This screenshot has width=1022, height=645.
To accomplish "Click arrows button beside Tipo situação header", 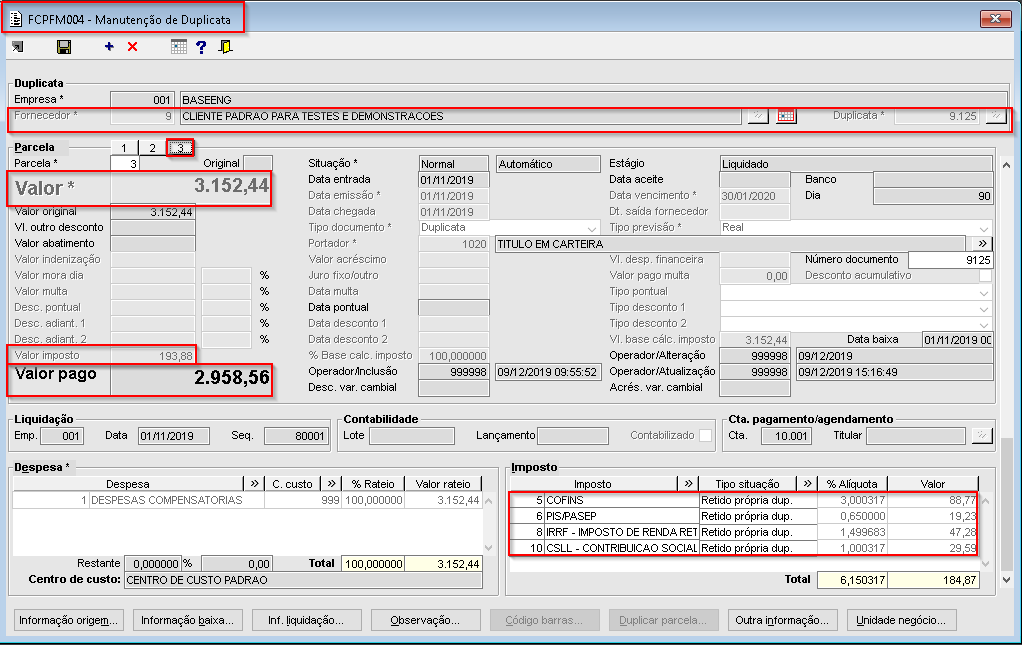I will (x=807, y=483).
